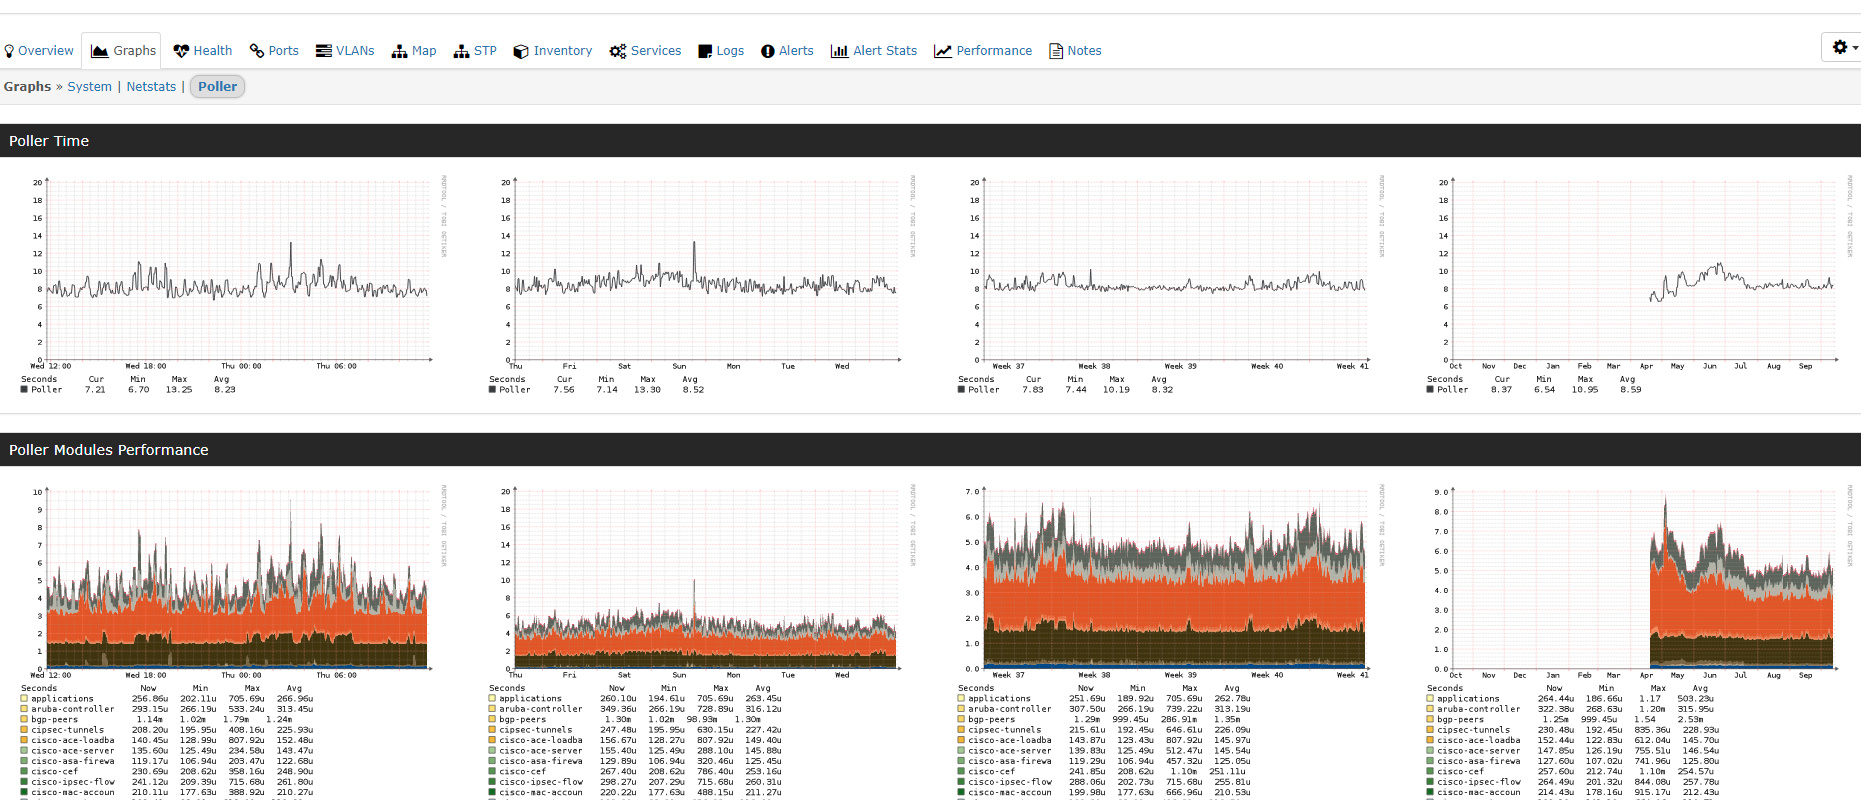Switch to the STP tab
Image resolution: width=1861 pixels, height=800 pixels.
pos(475,51)
